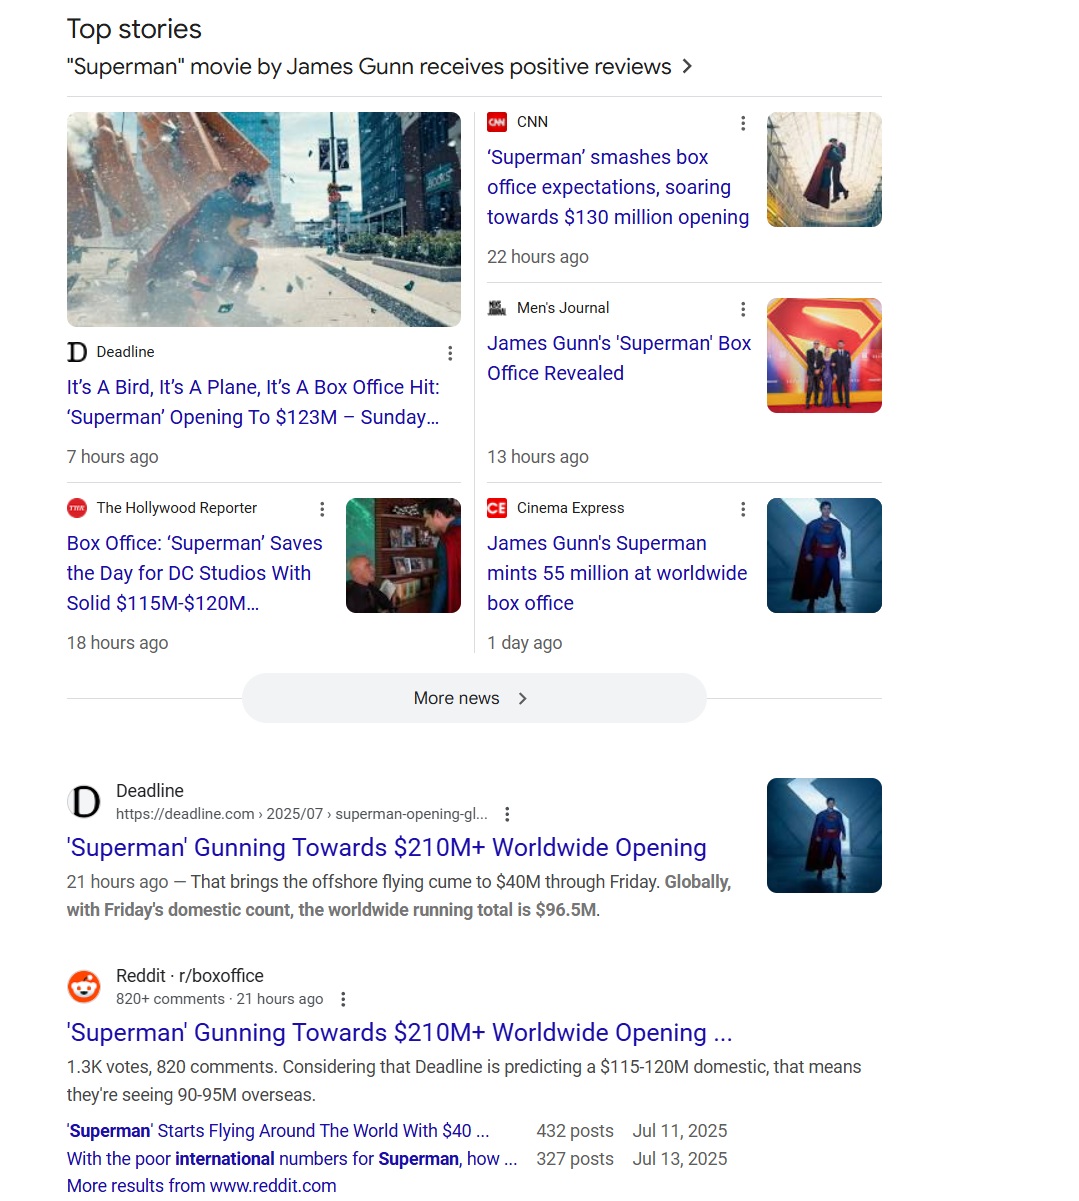Open the Reddit 'Gunning Towards $210M+' thread
This screenshot has height=1201, width=1079.
[x=399, y=1033]
